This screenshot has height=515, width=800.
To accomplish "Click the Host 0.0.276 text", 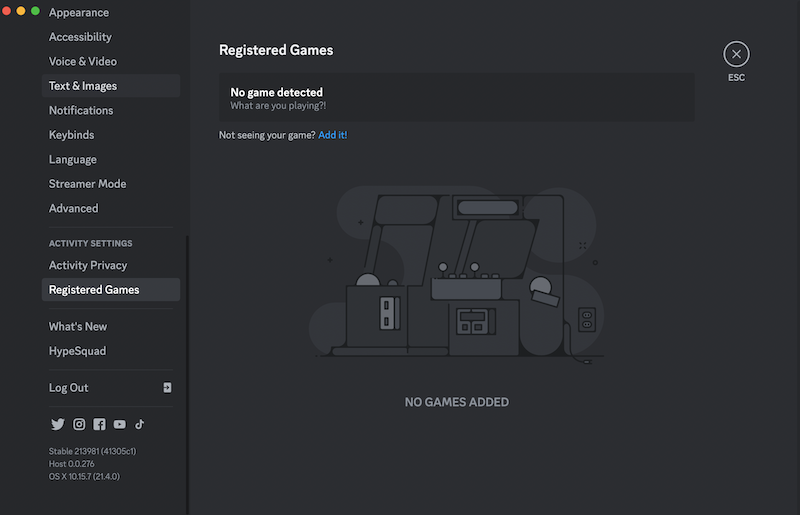I will click(x=71, y=464).
